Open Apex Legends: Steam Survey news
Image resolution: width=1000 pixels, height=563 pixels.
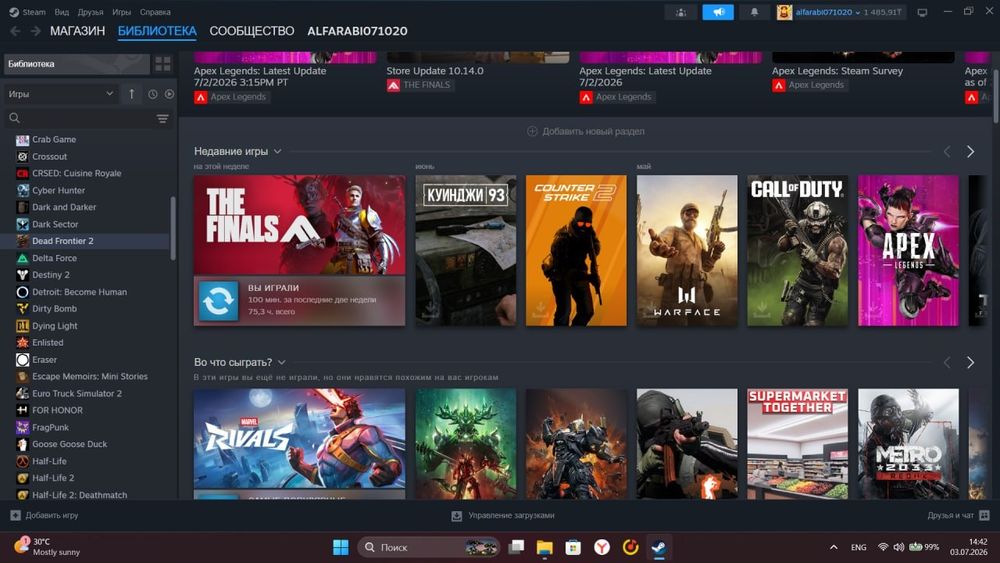point(837,71)
